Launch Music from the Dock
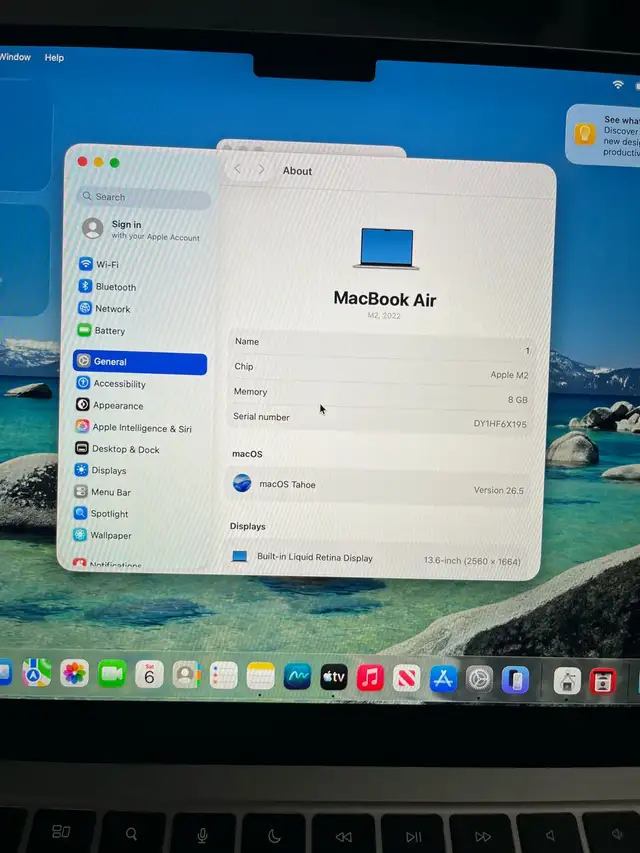 point(370,678)
